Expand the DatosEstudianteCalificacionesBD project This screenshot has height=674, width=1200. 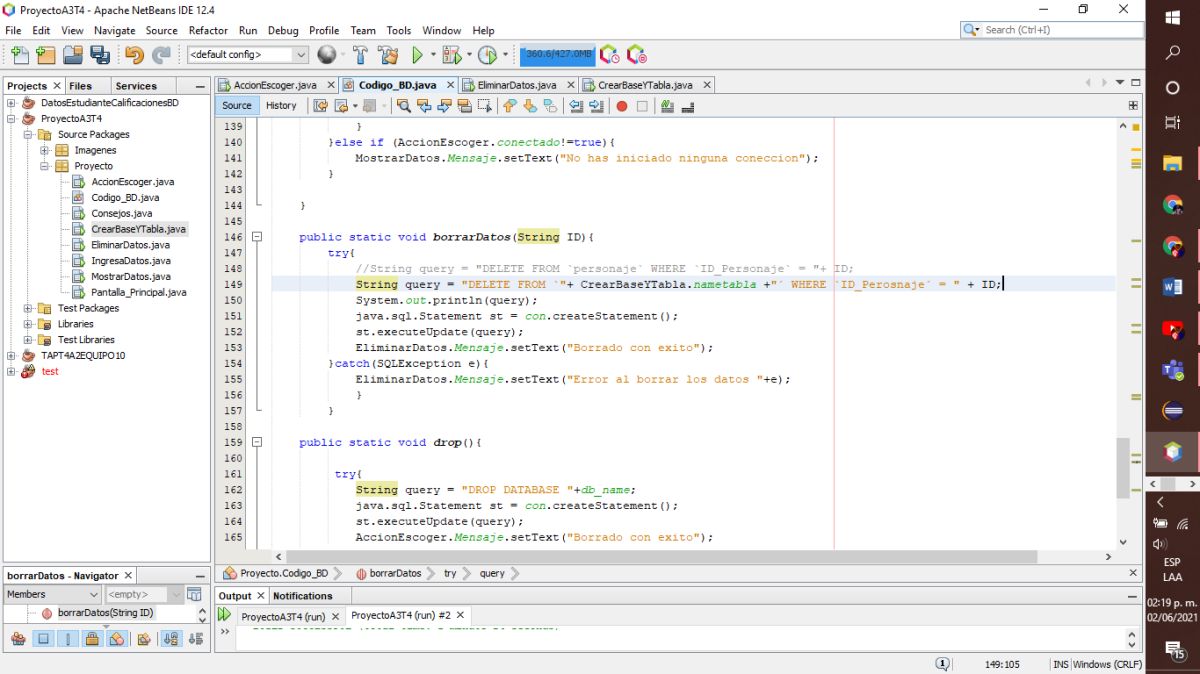point(11,102)
